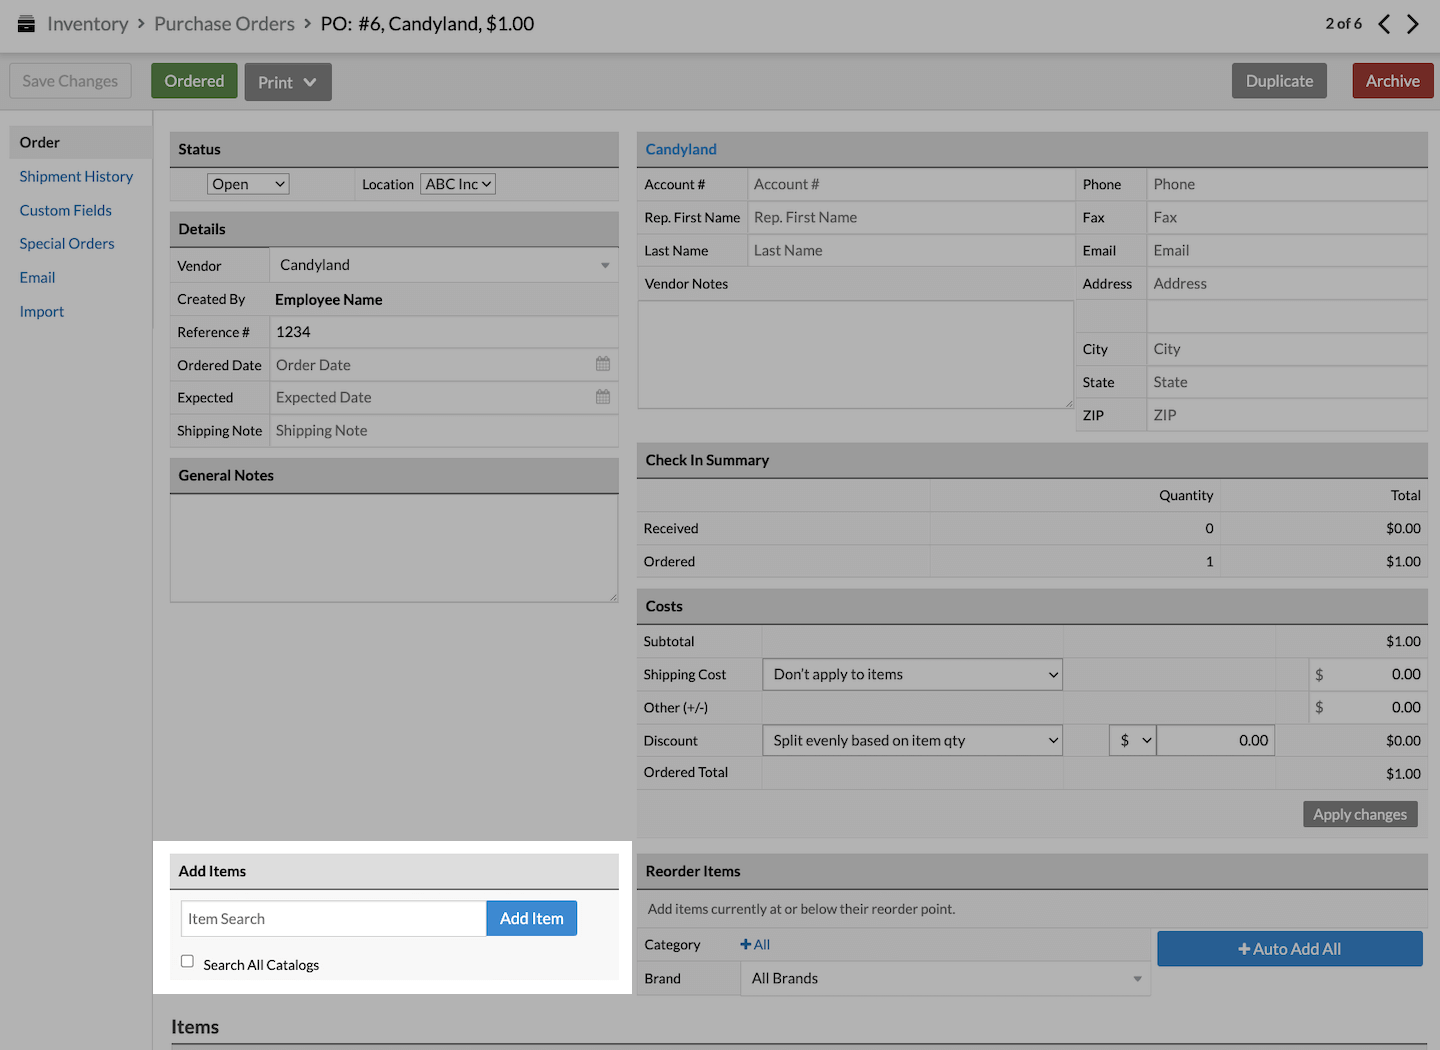Click the Auto Add All button
This screenshot has width=1440, height=1050.
[x=1289, y=949]
